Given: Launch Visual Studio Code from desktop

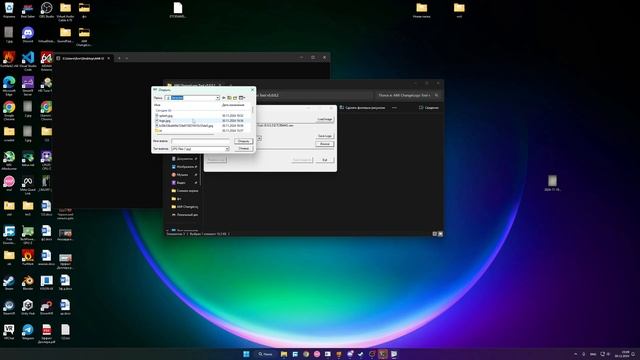Looking at the screenshot, I should pos(28,60).
